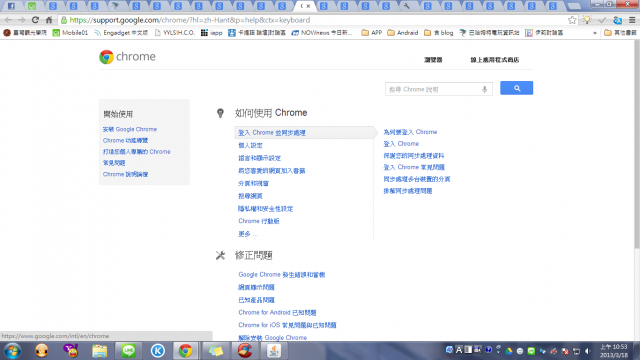
Task: Close the active tab
Action: [309, 6]
